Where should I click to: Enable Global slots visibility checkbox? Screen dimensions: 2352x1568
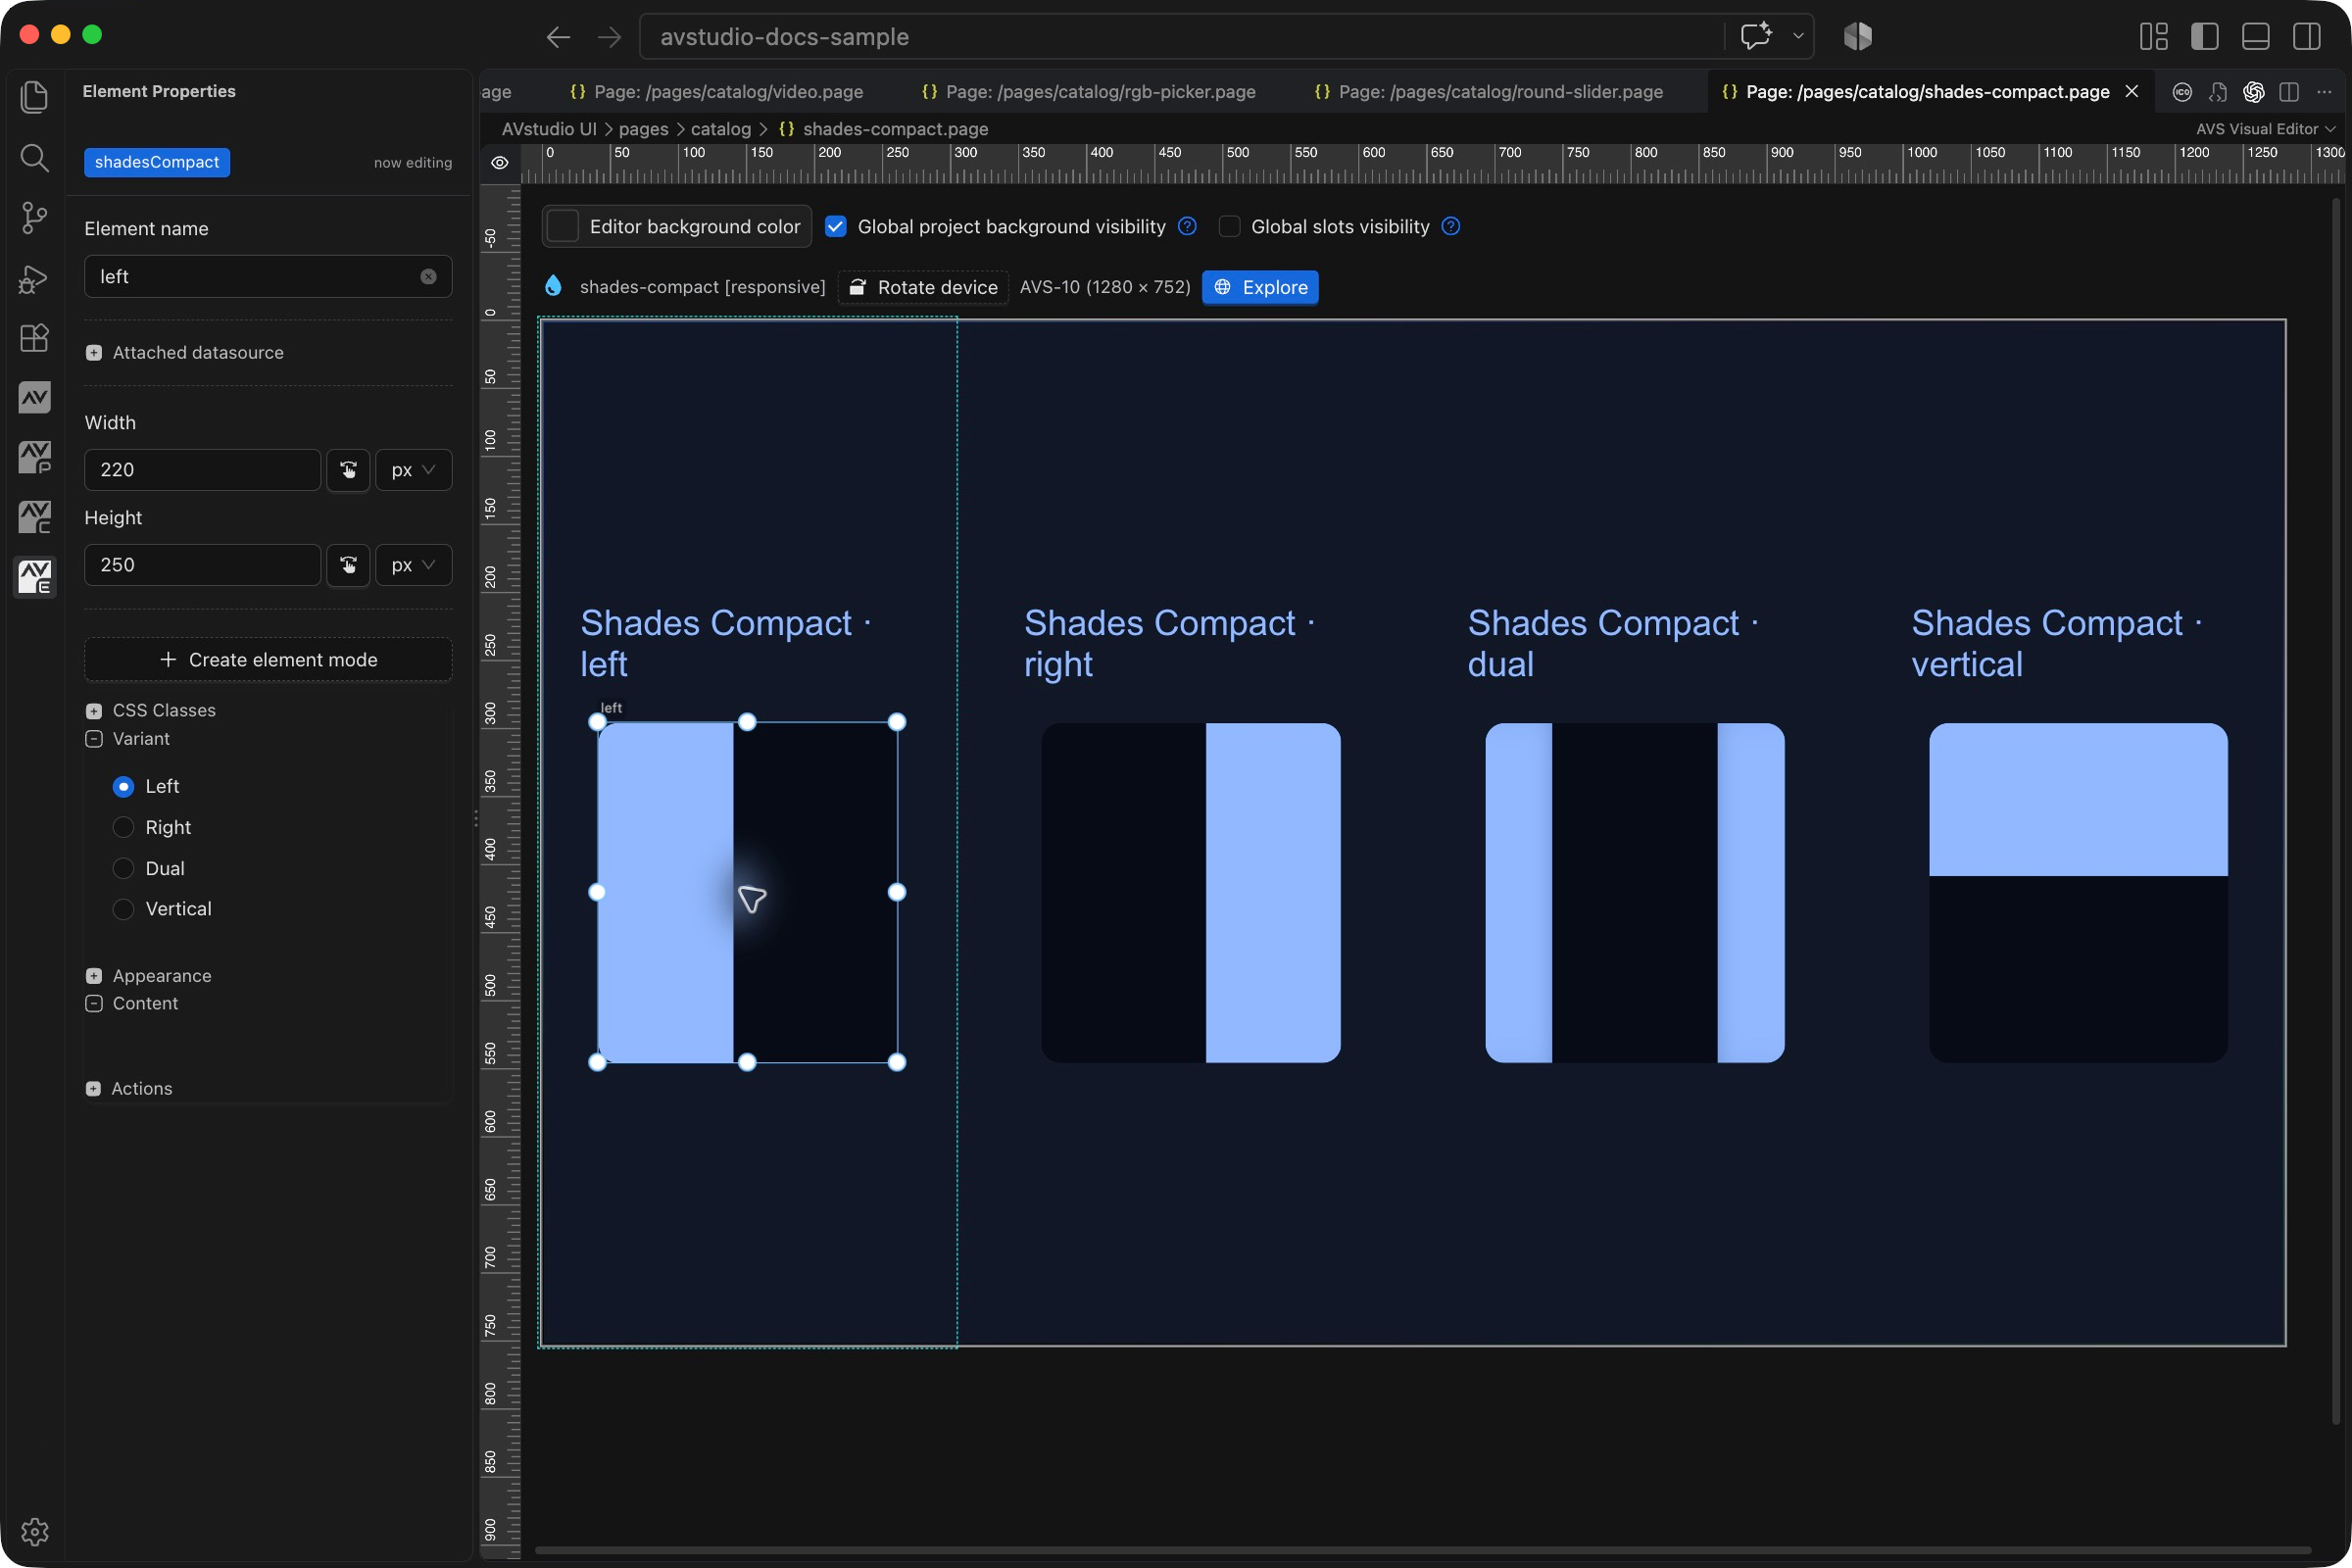pos(1229,227)
